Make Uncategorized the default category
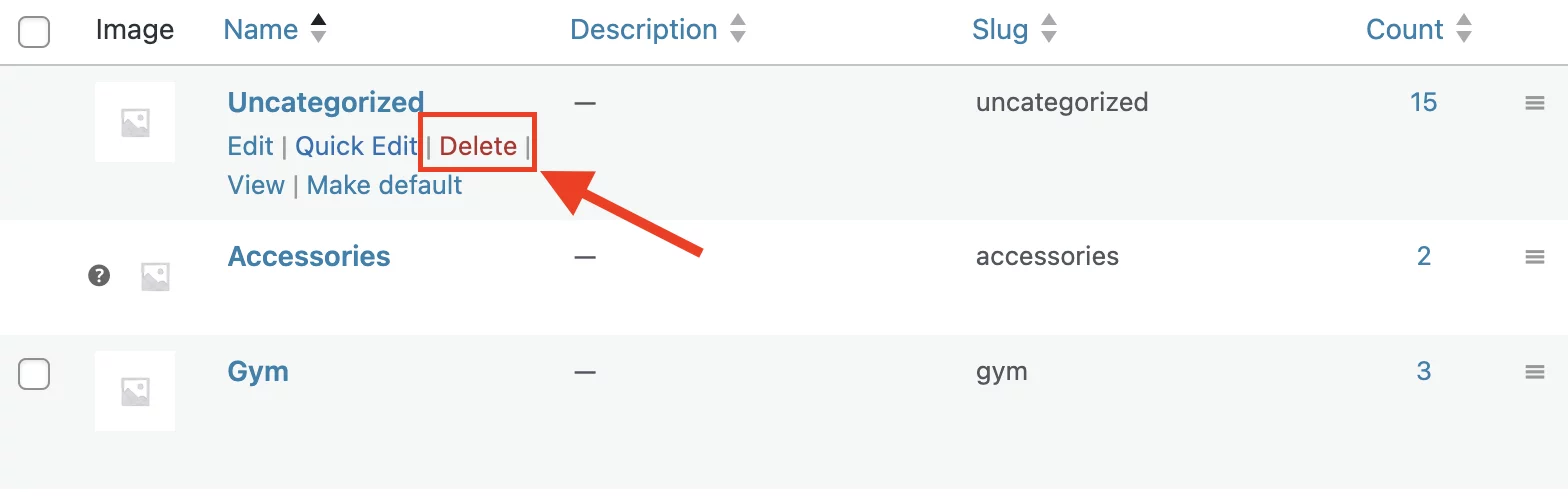Screen dimensions: 1568x504 pos(384,185)
